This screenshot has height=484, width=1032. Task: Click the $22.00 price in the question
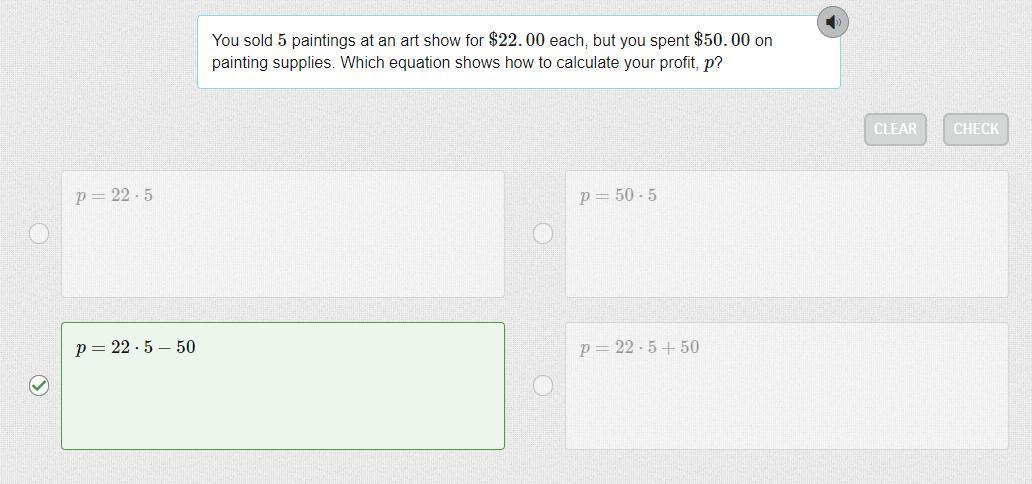point(516,40)
